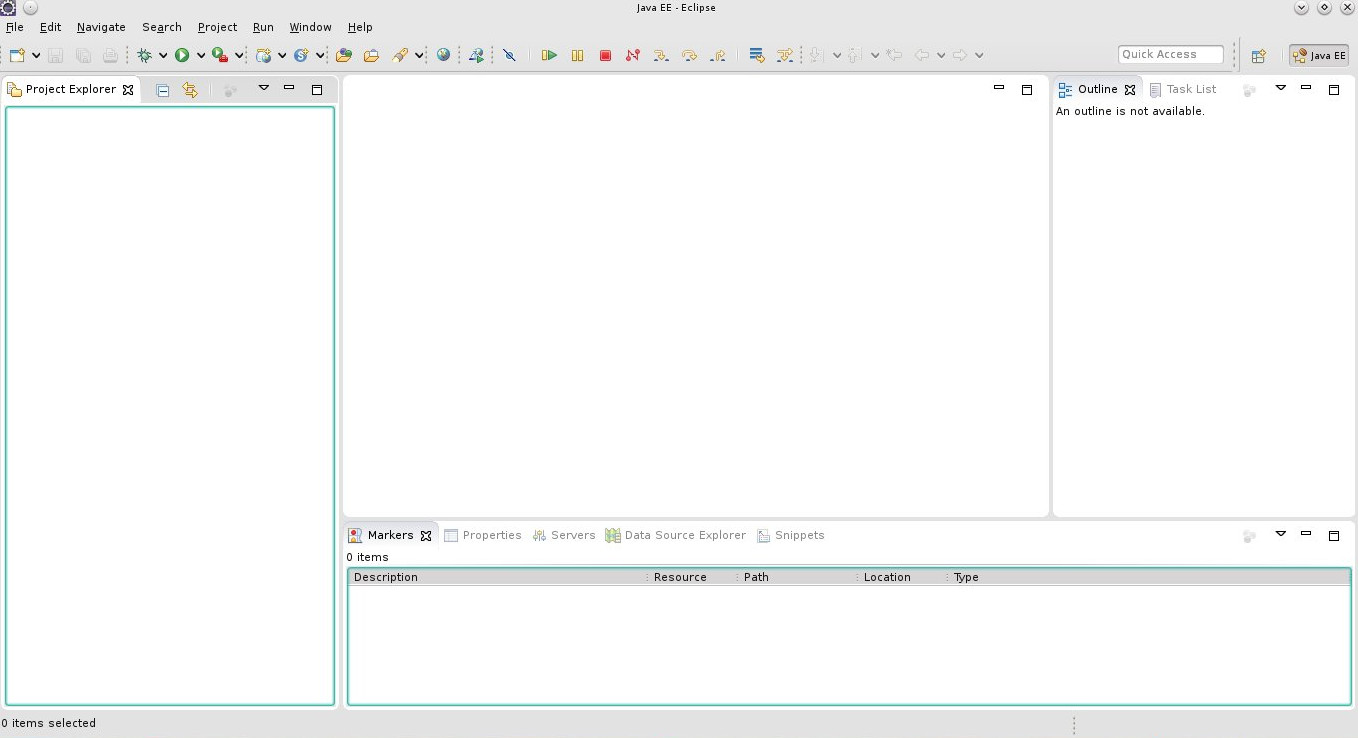Viewport: 1358px width, 738px height.
Task: Click the Resource column header
Action: click(x=692, y=577)
